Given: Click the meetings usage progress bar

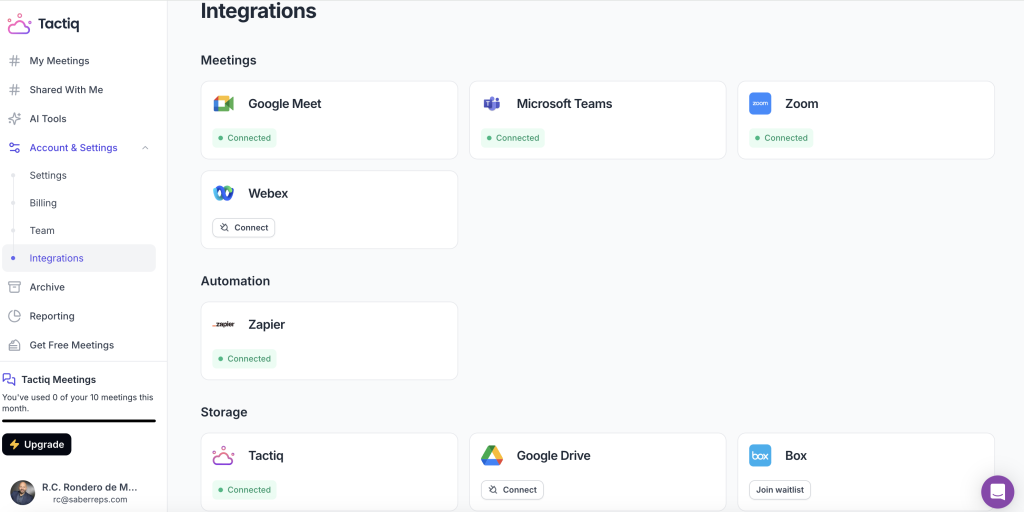Looking at the screenshot, I should pyautogui.click(x=79, y=421).
